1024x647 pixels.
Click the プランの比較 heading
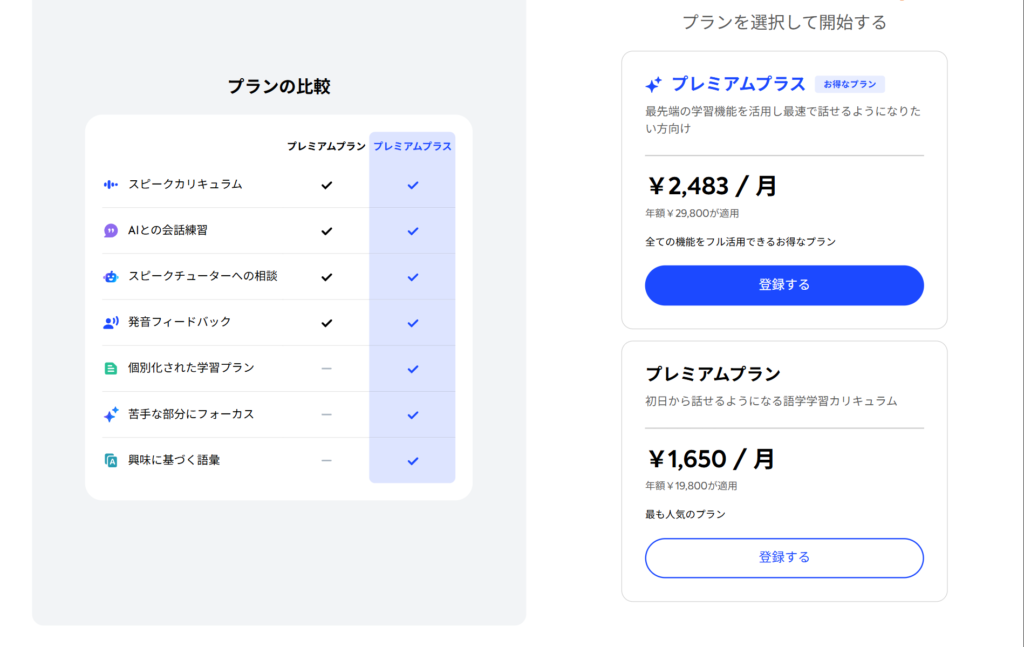click(279, 87)
